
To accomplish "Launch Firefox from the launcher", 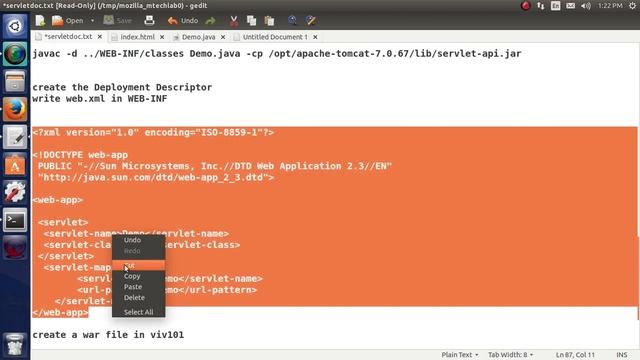I will click(x=15, y=109).
